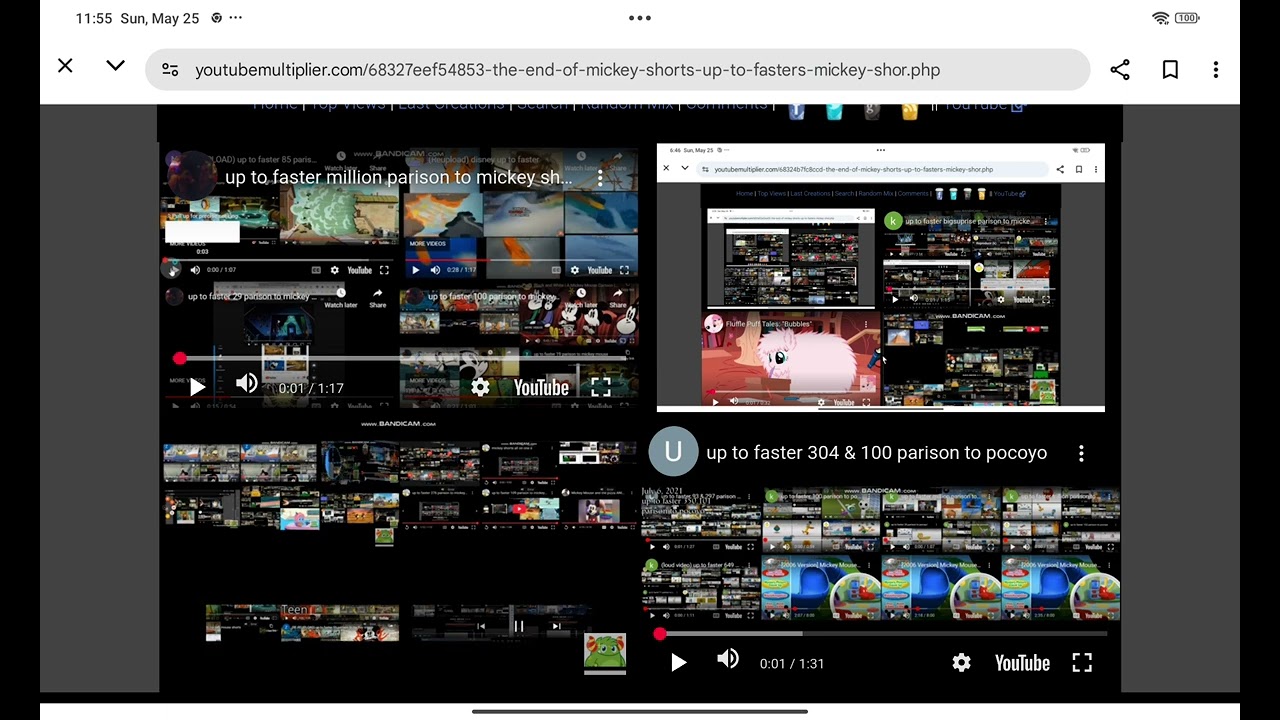Image resolution: width=1280 pixels, height=720 pixels.
Task: Seek along the 1:31 video progress bar
Action: (x=884, y=634)
